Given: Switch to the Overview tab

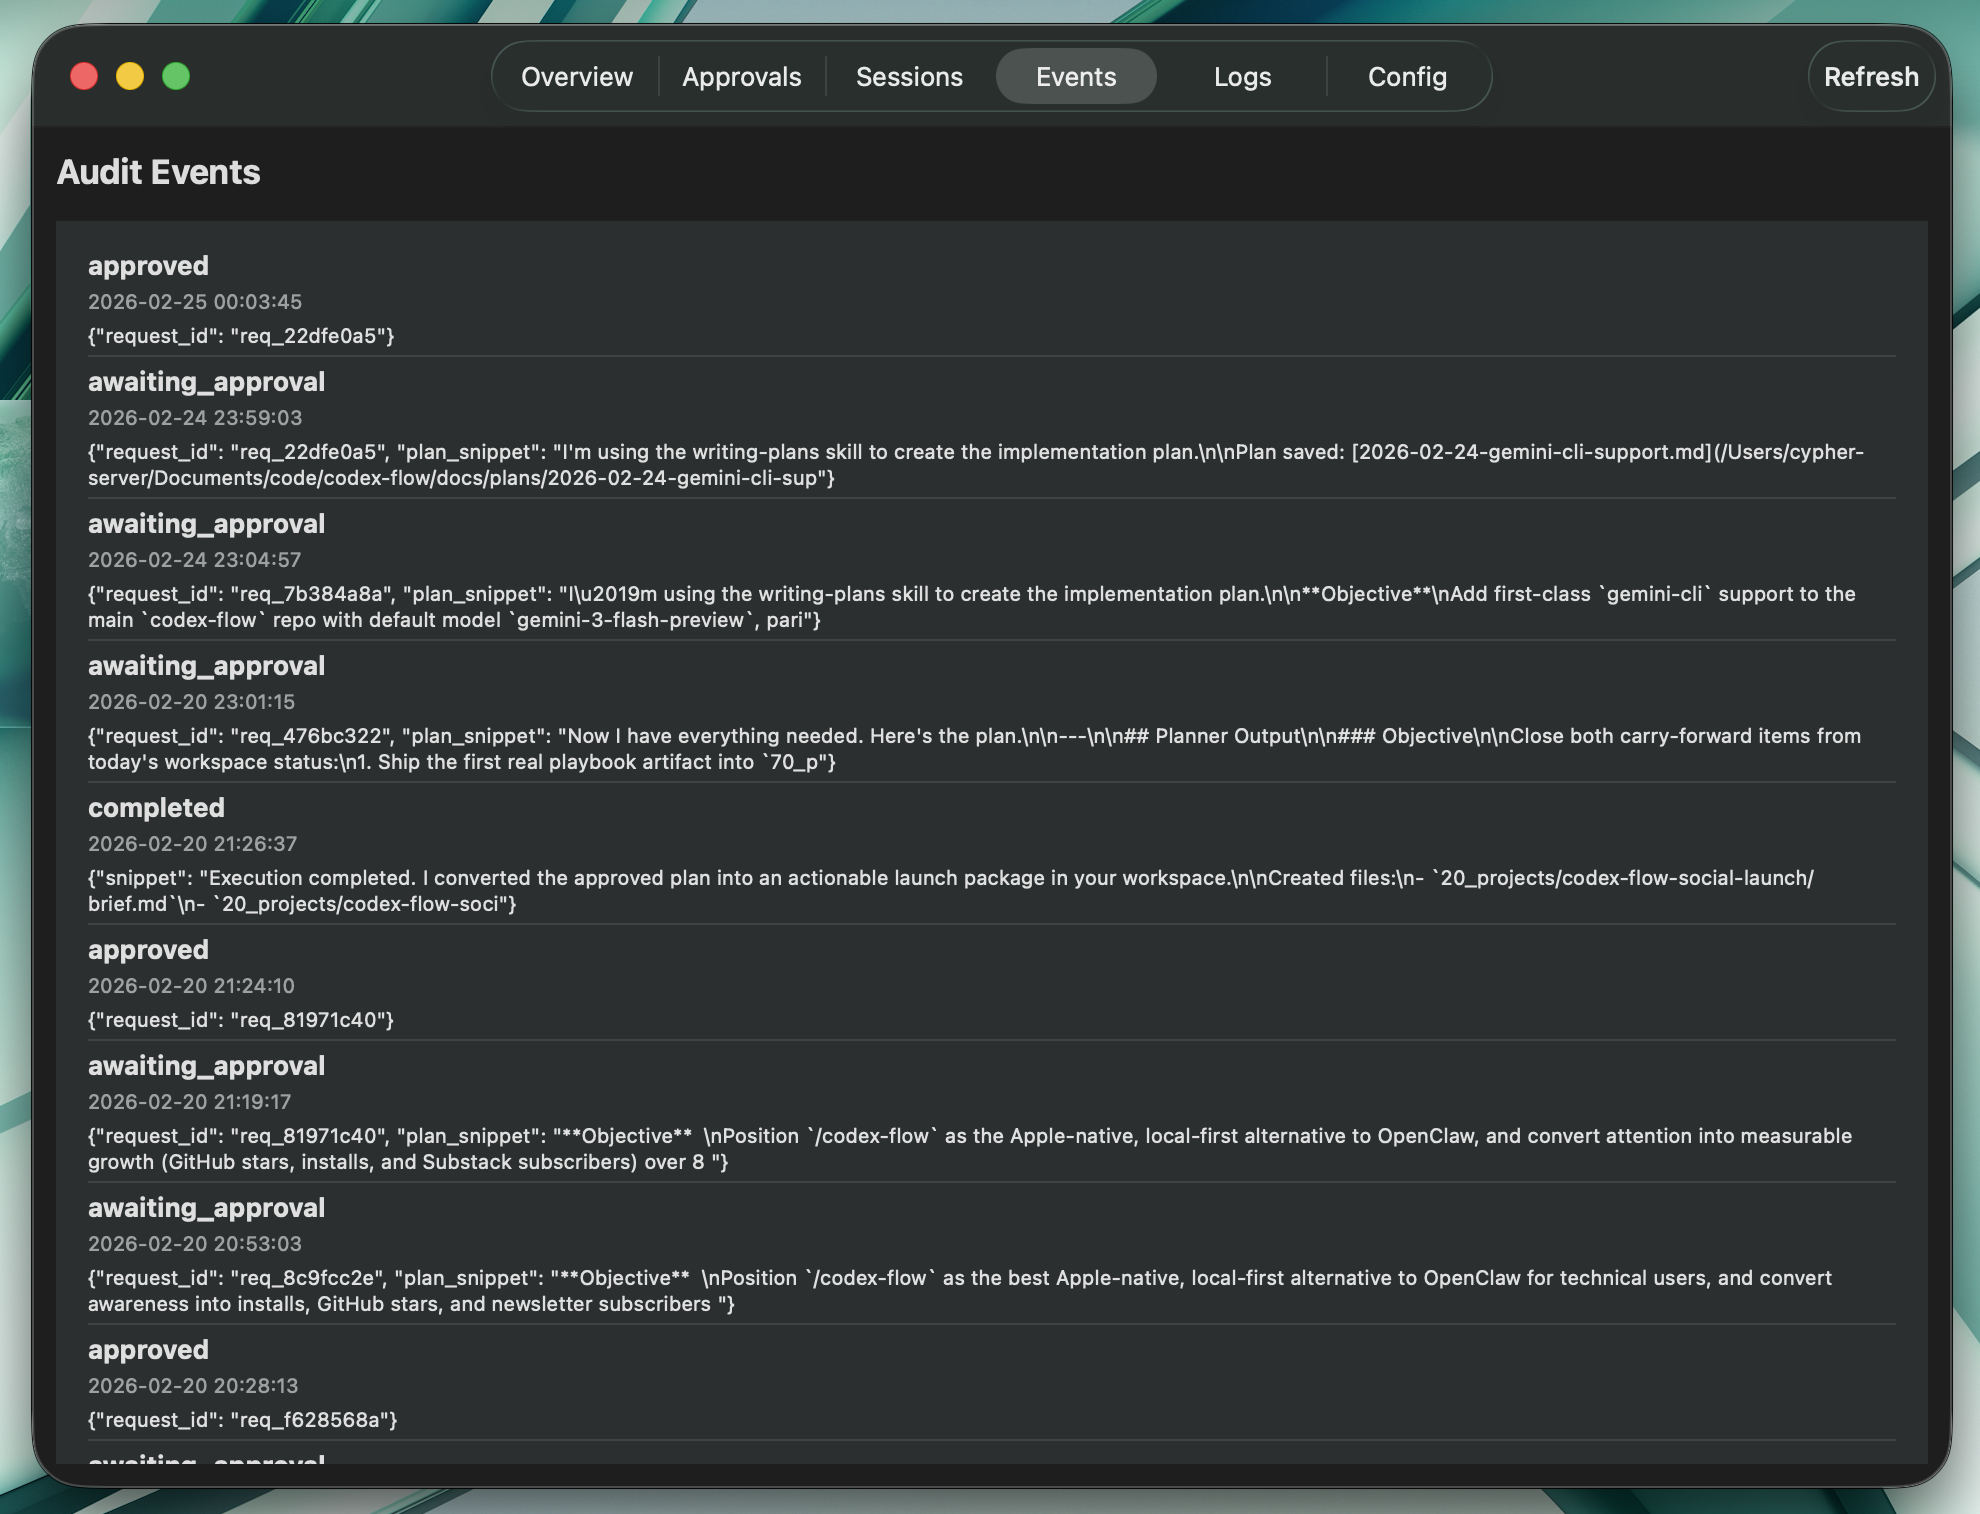Looking at the screenshot, I should [x=577, y=76].
